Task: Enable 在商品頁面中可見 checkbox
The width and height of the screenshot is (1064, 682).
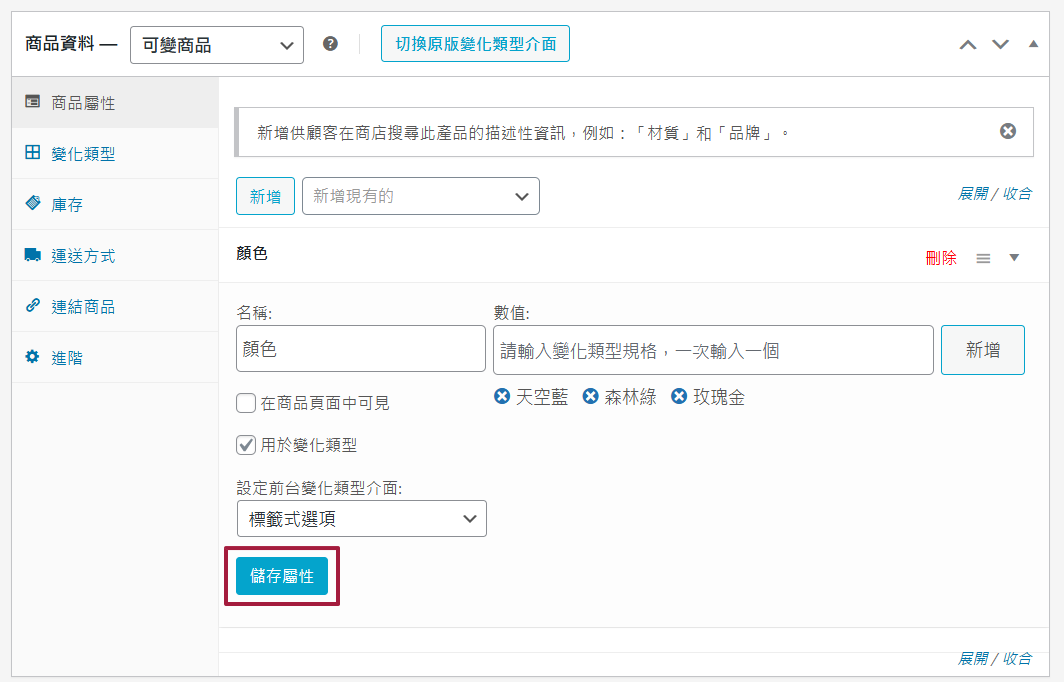Action: pos(246,403)
